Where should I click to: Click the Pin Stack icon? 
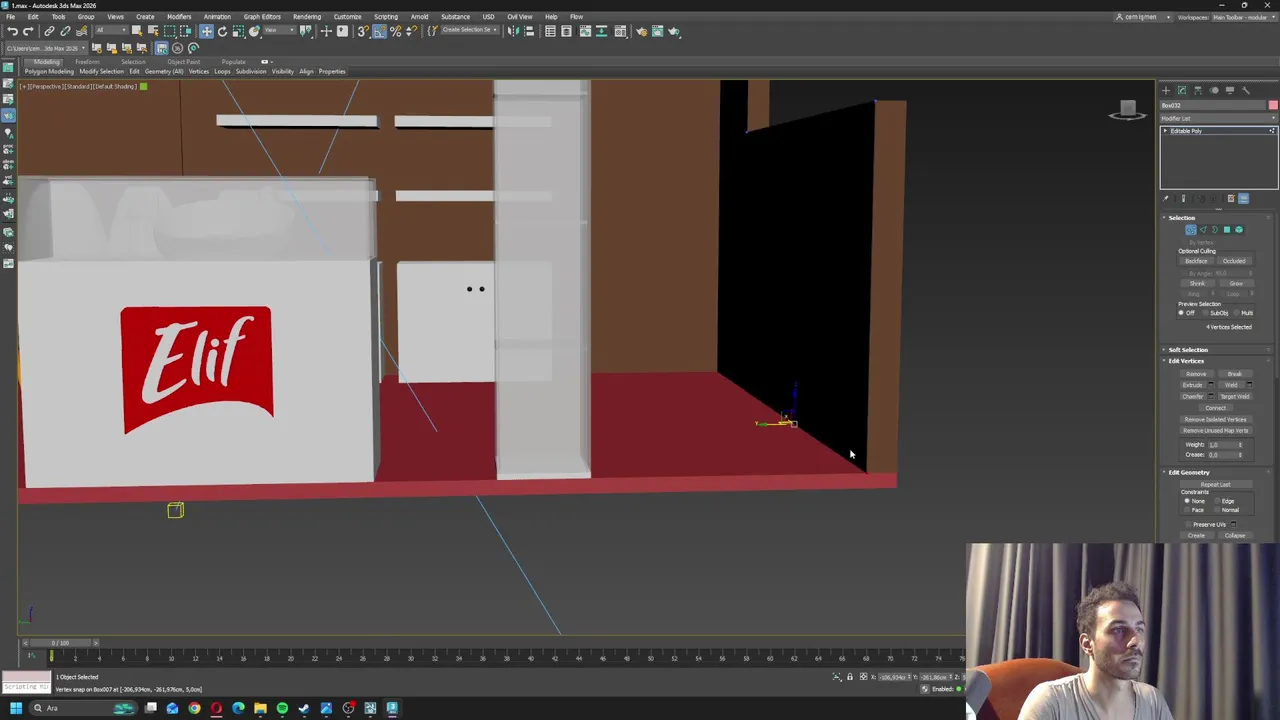tap(1166, 198)
